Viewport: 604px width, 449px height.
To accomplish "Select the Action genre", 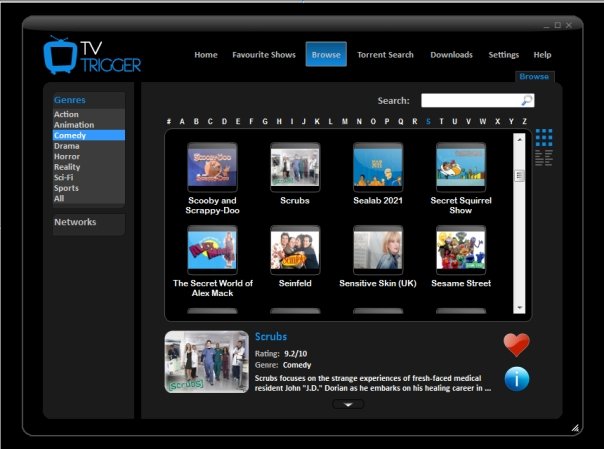I will (89, 114).
